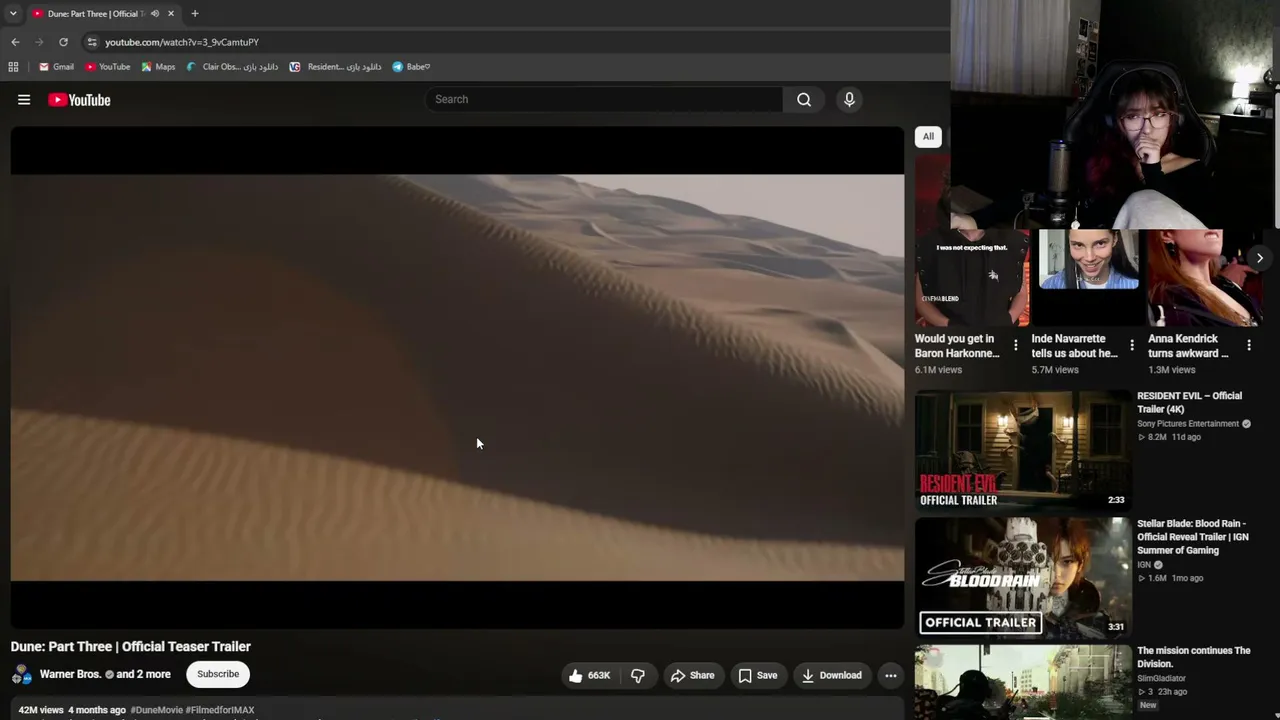This screenshot has height=720, width=1280.
Task: Mute the Dune tab audio indicator
Action: point(154,14)
